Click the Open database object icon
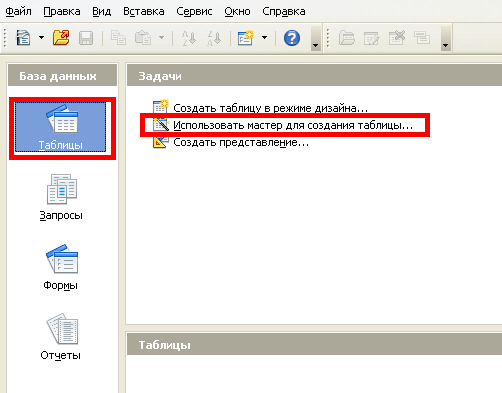This screenshot has height=393, width=502. pyautogui.click(x=347, y=38)
